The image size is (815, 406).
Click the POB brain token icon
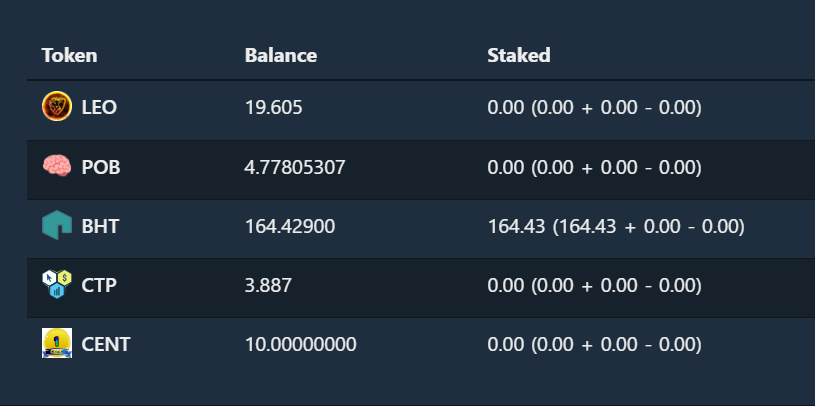(57, 166)
